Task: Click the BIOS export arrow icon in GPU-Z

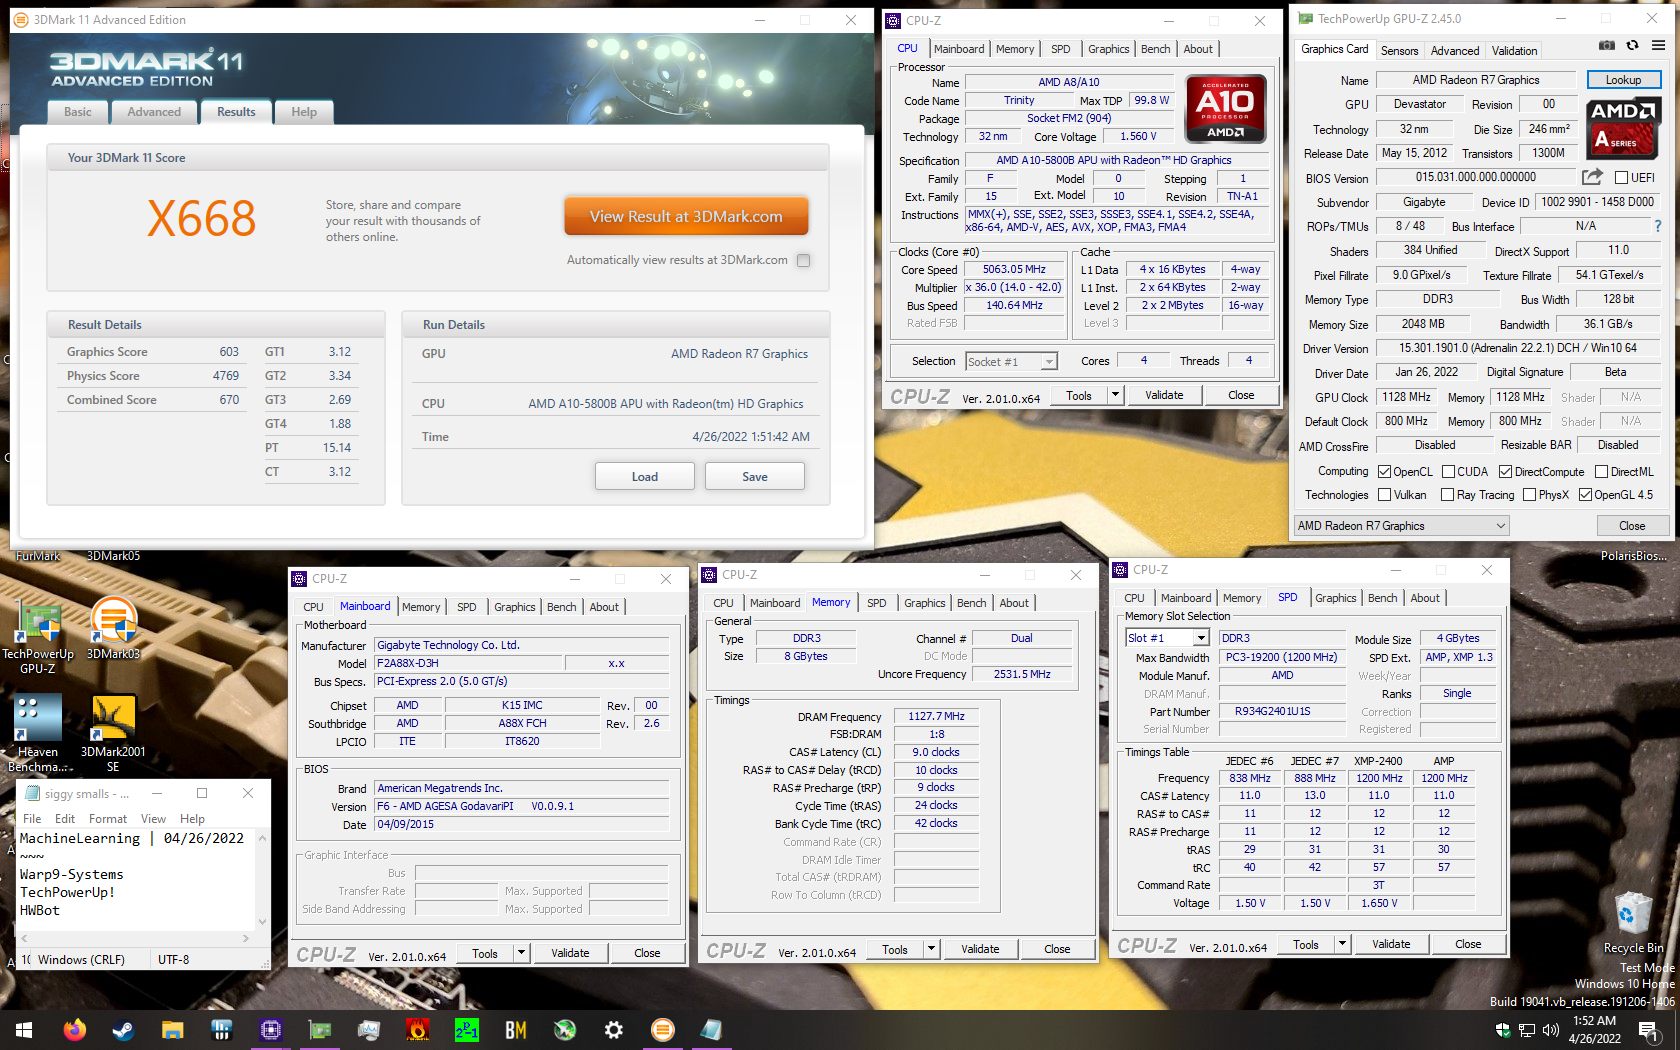Action: coord(1592,177)
